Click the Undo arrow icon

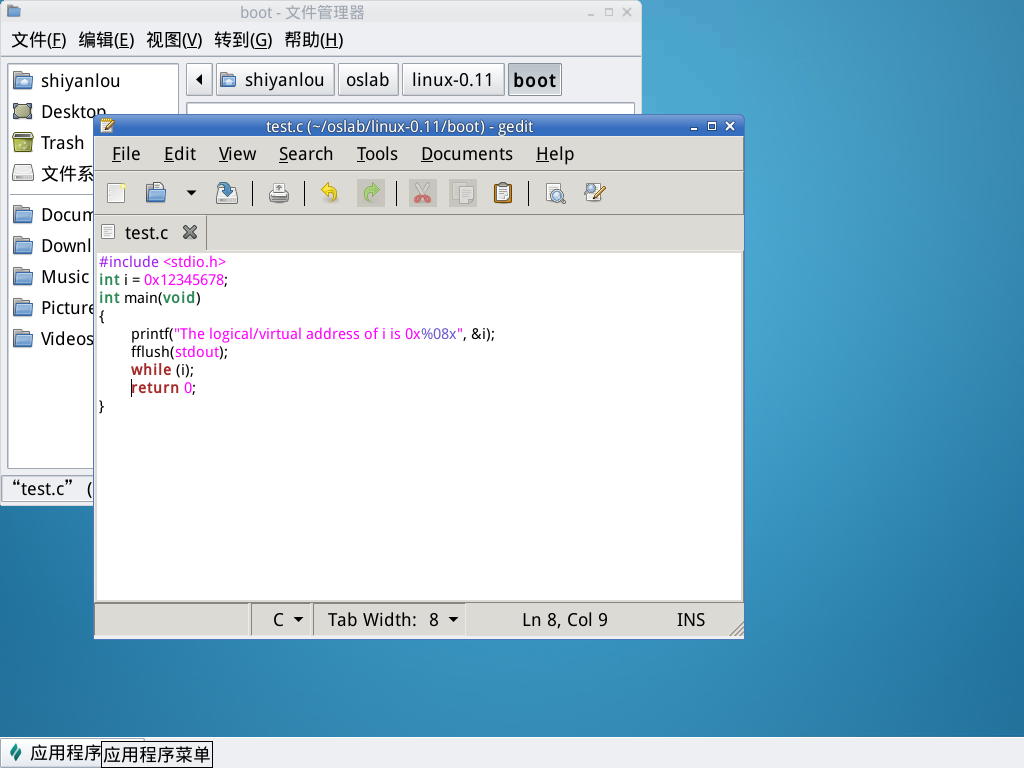click(x=329, y=193)
